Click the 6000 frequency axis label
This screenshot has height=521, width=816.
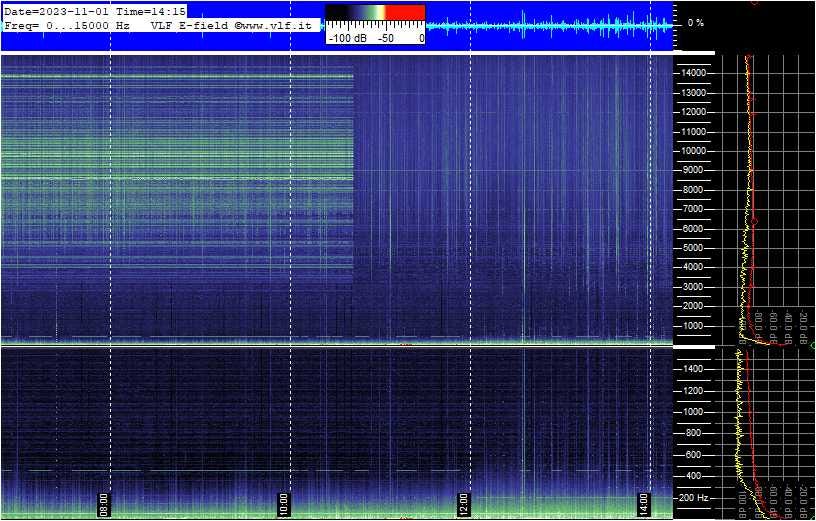695,229
